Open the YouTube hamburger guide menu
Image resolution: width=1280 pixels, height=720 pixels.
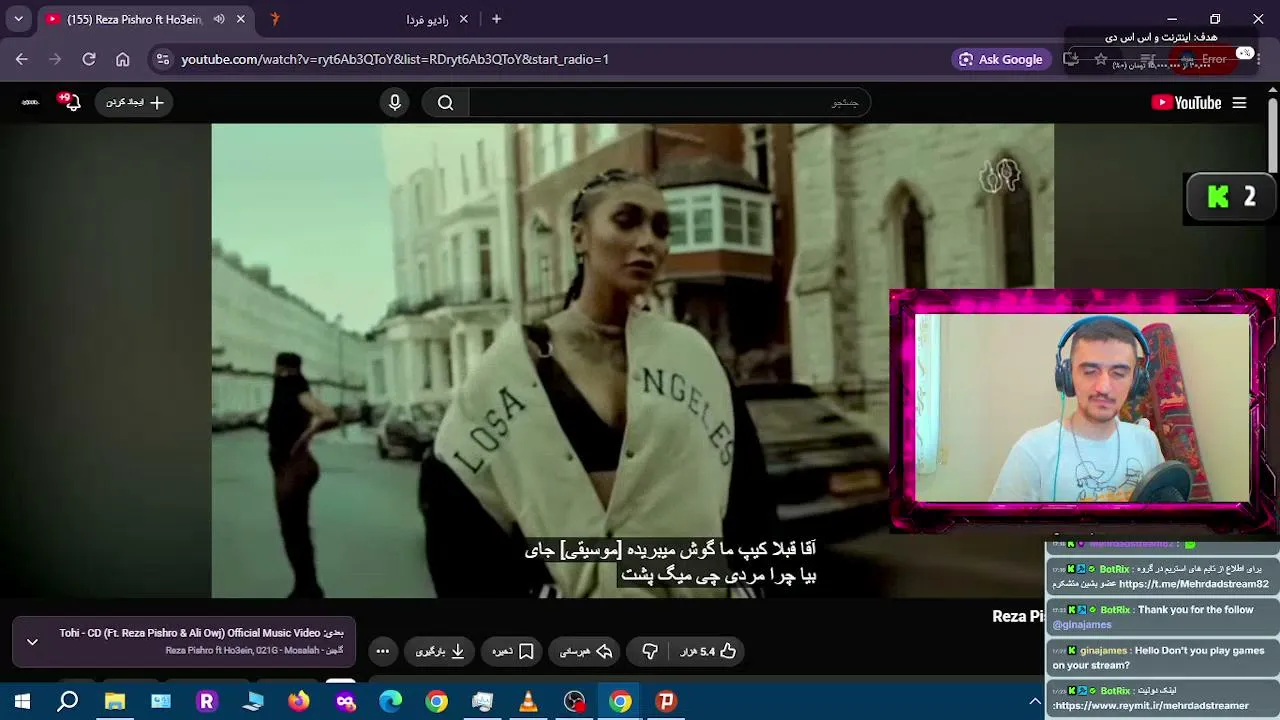[x=1239, y=103]
